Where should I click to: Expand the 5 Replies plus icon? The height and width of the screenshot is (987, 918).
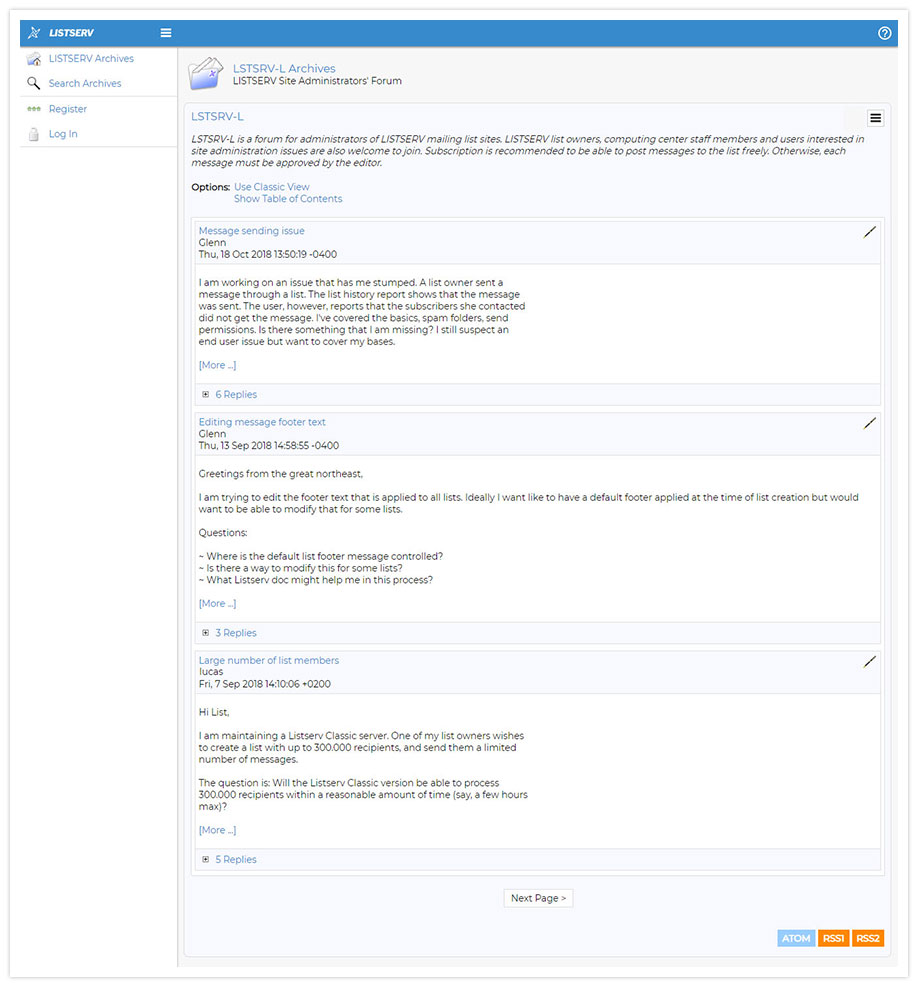(205, 859)
